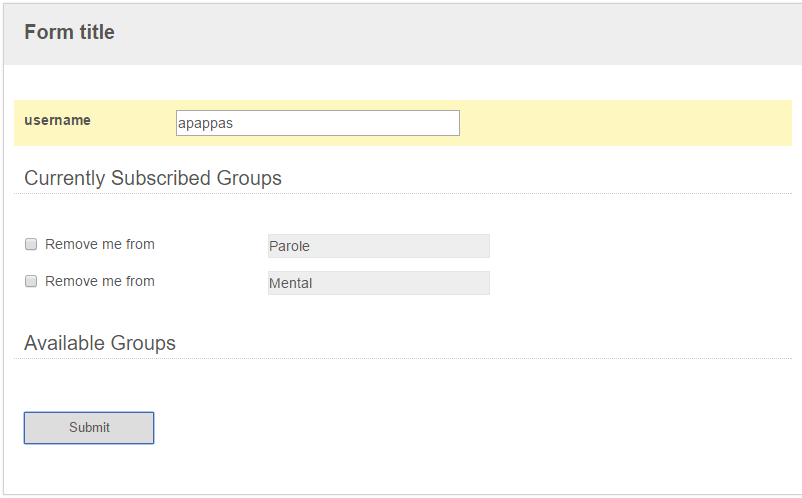Click the dotted line under Currently Subscribed Groups
The width and height of the screenshot is (802, 498).
[x=403, y=194]
